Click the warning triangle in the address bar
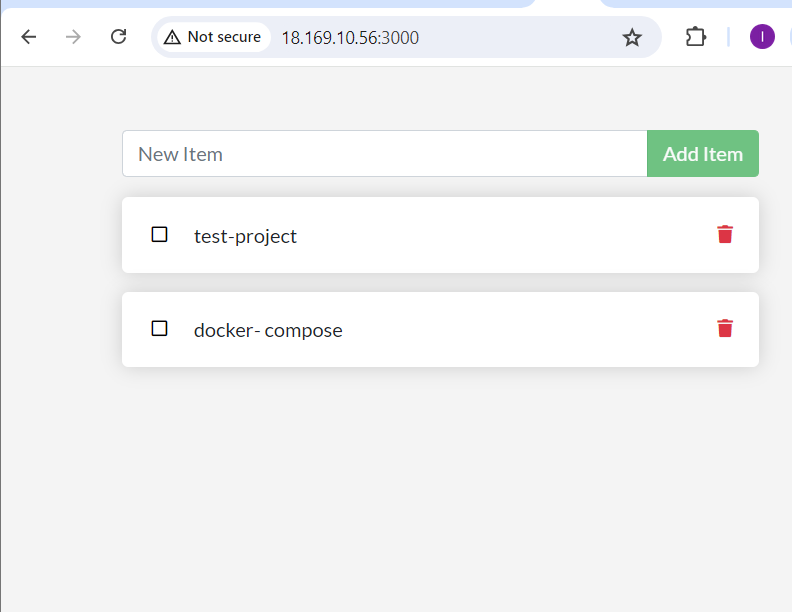The width and height of the screenshot is (792, 612). coord(172,37)
